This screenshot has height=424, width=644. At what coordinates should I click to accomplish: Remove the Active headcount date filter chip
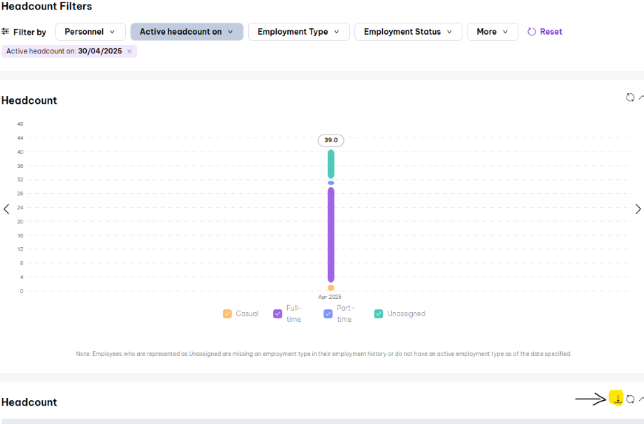coord(129,51)
